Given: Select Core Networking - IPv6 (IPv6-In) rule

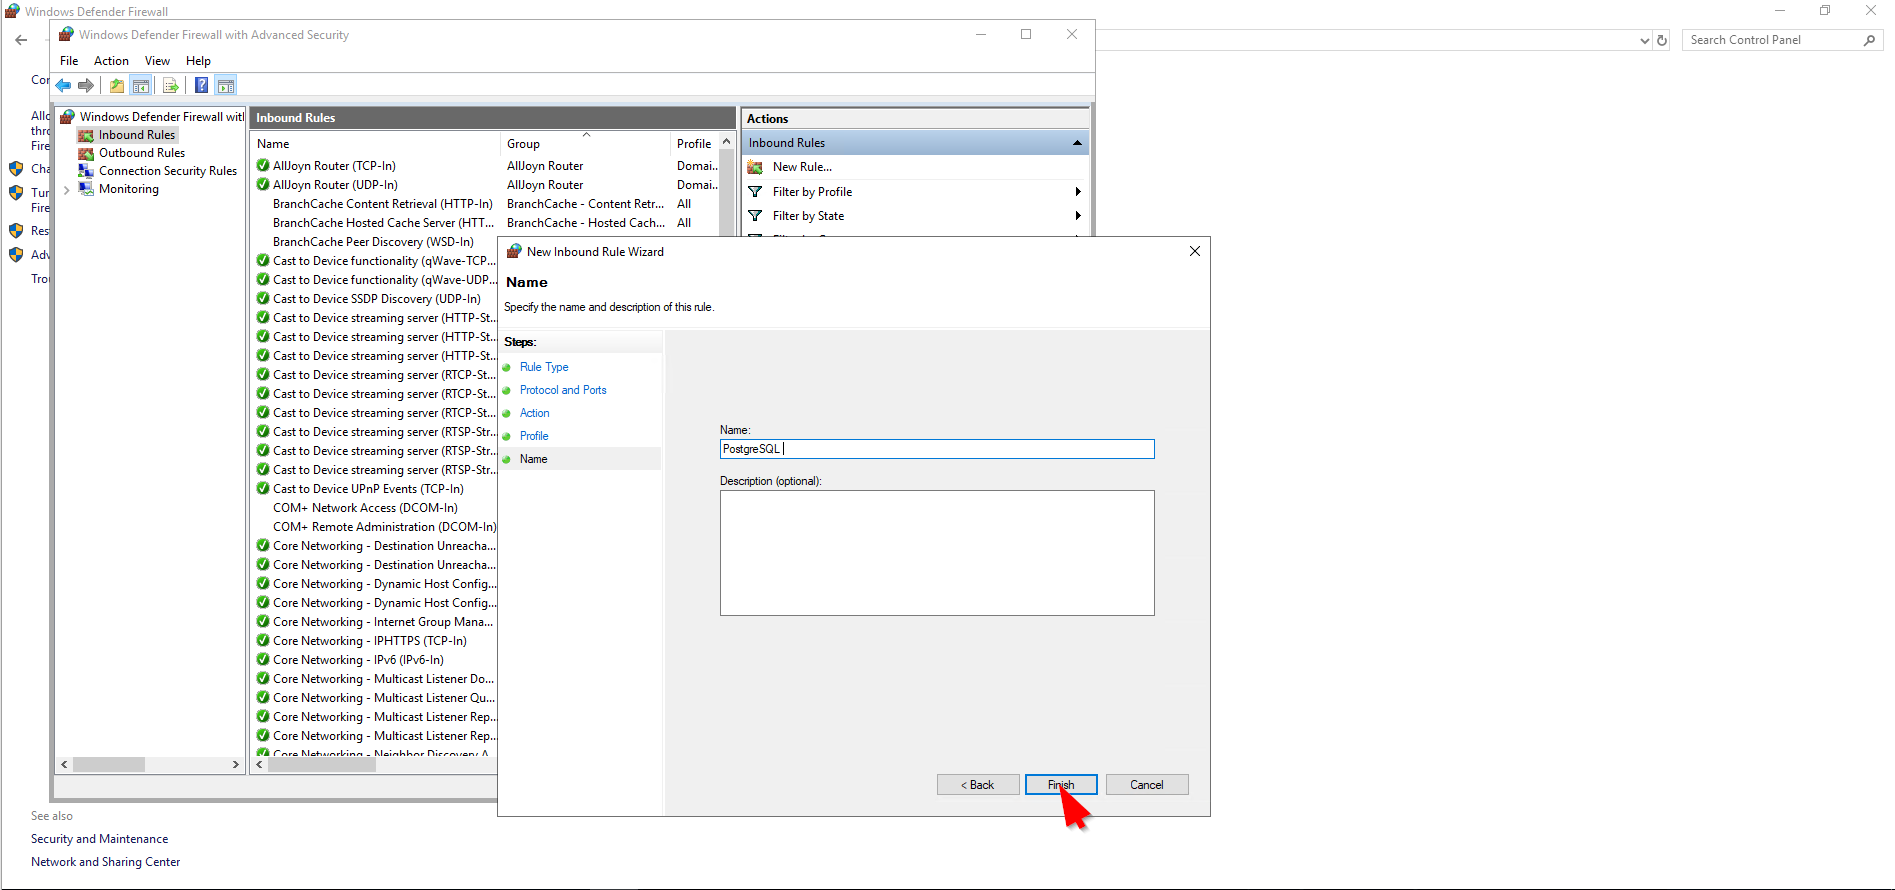Looking at the screenshot, I should pos(358,660).
